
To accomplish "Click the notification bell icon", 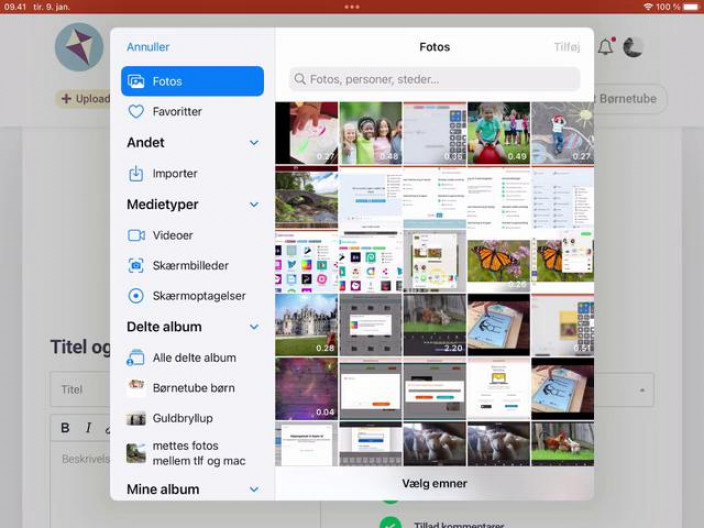I will 605,47.
